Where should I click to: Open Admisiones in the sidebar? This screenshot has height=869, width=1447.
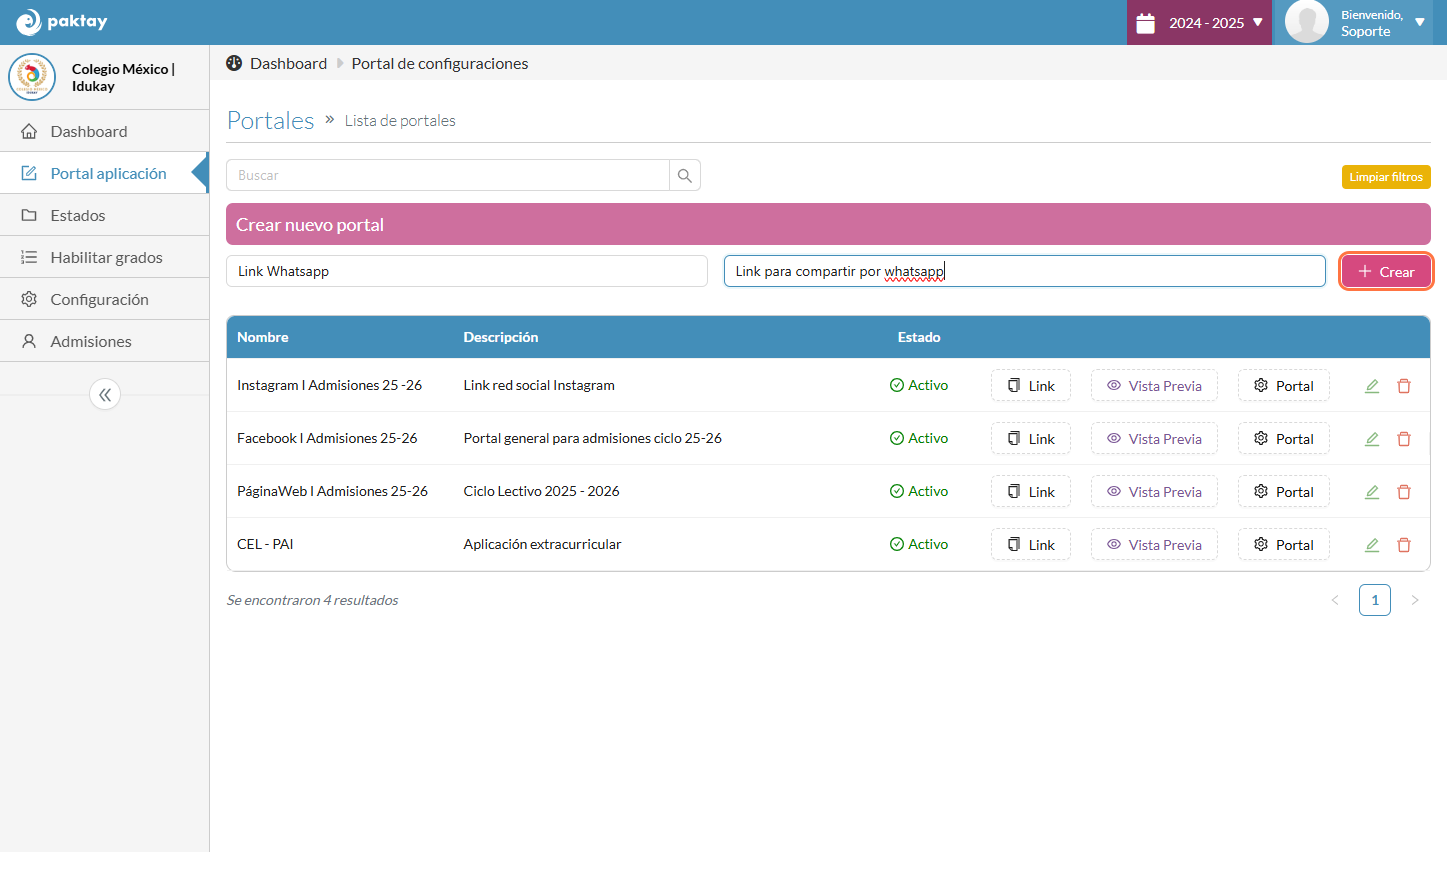click(x=104, y=341)
